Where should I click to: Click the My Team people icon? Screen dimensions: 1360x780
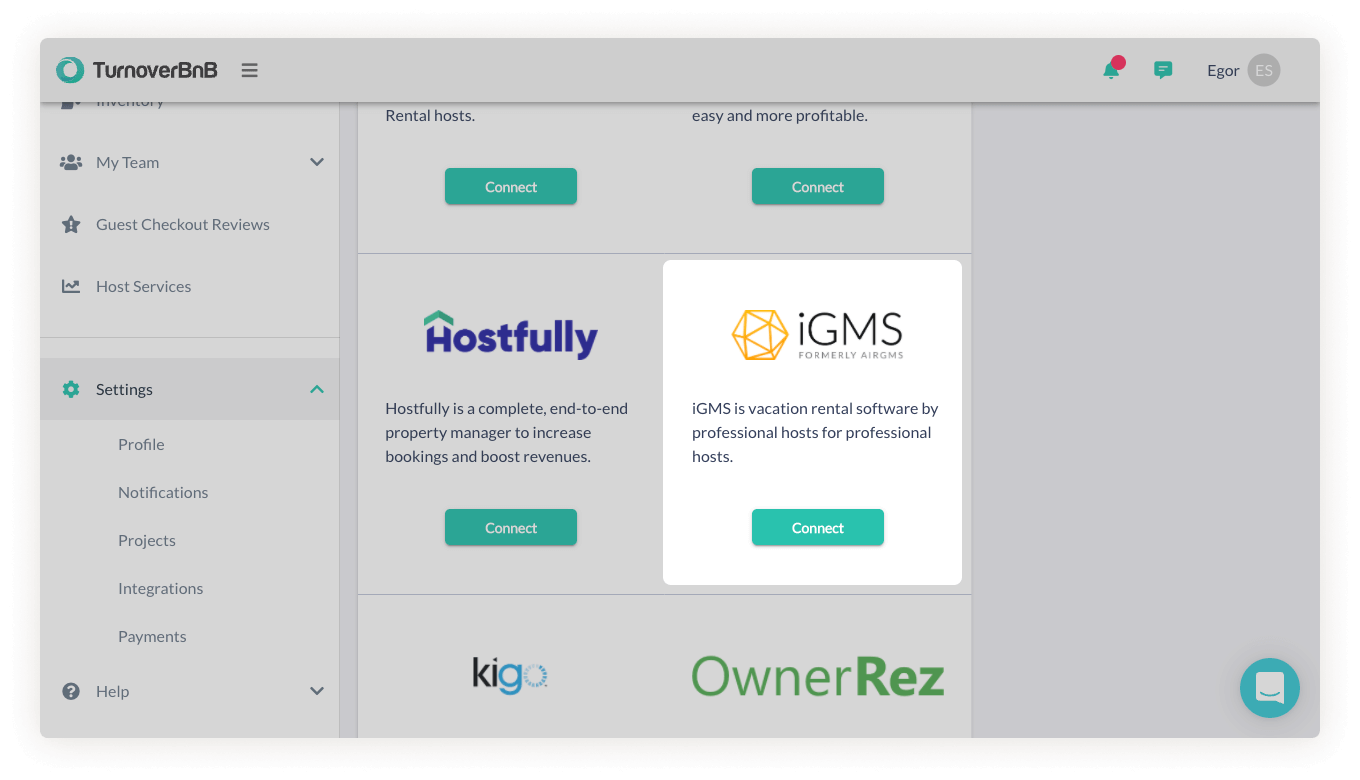(x=71, y=162)
